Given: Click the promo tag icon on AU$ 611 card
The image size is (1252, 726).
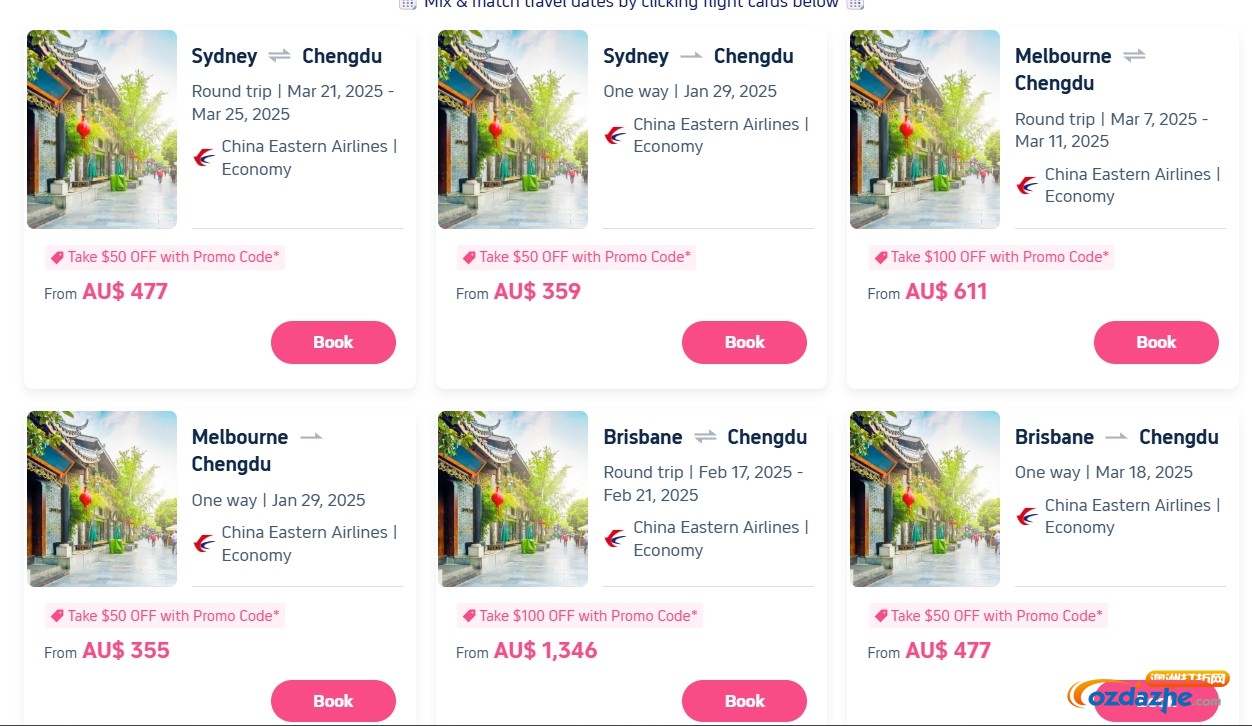Looking at the screenshot, I should pos(880,257).
